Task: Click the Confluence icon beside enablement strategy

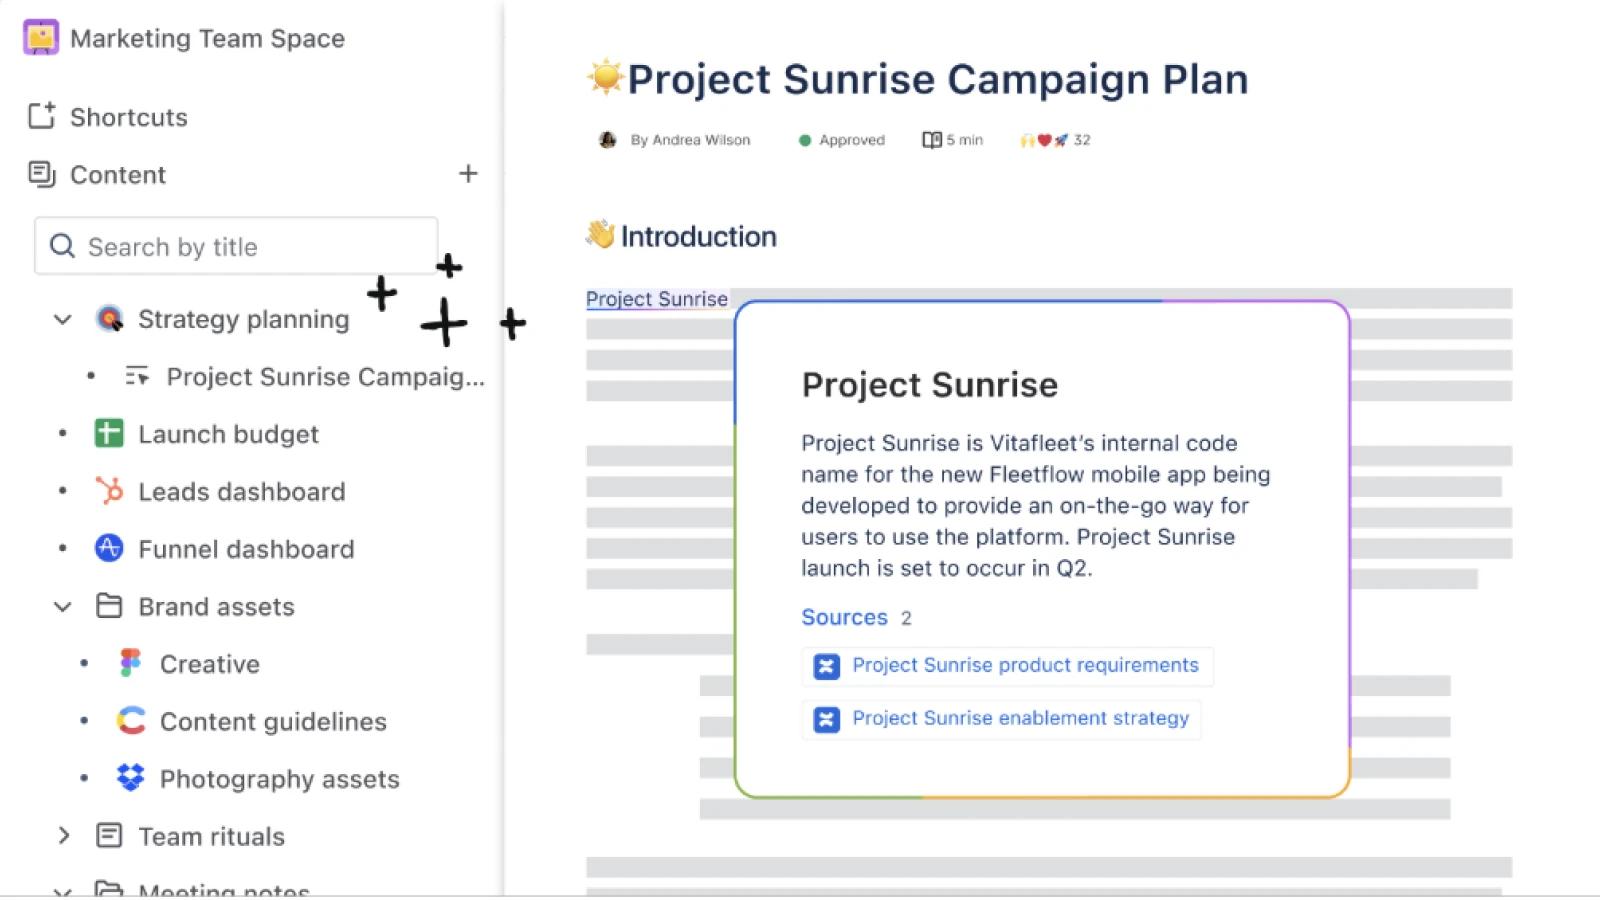Action: click(x=827, y=719)
